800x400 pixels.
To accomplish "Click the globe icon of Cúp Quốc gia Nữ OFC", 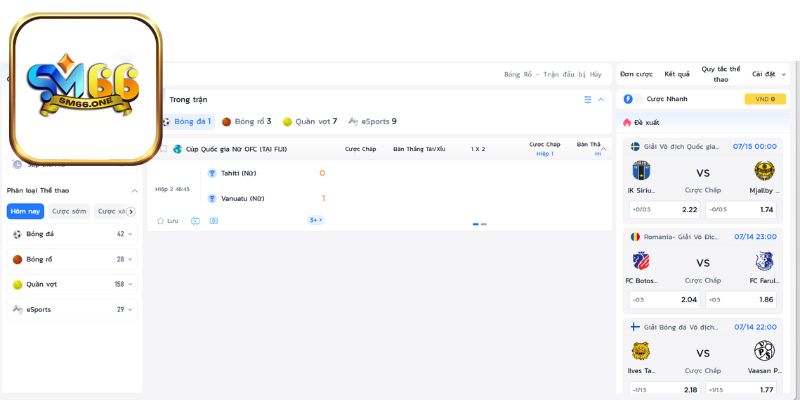I will tap(178, 149).
